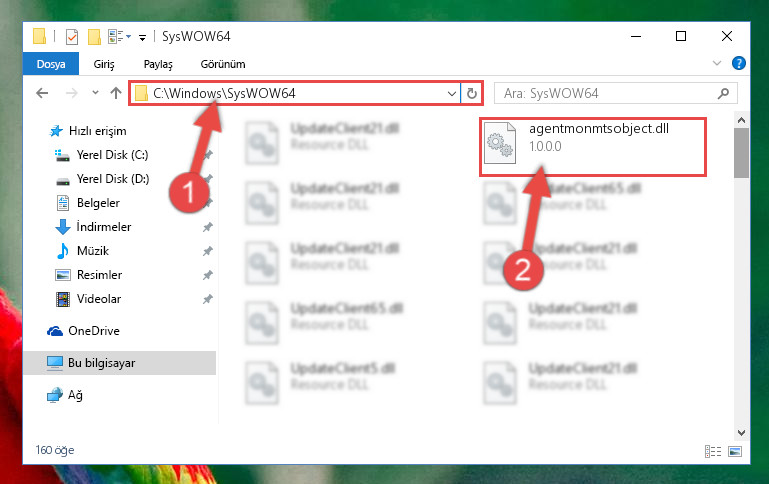This screenshot has width=769, height=484.
Task: Click the New folder icon in title bar
Action: (94, 37)
